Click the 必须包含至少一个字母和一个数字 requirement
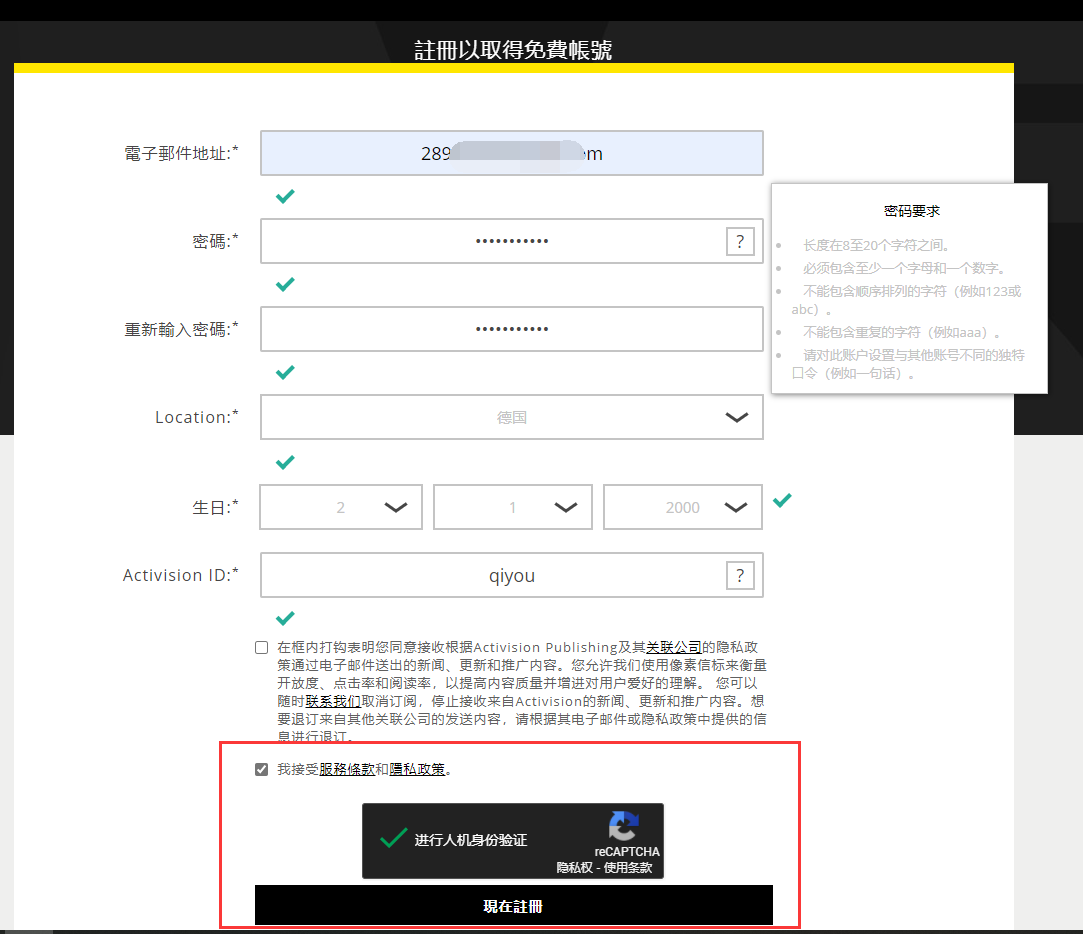This screenshot has width=1083, height=934. tap(905, 268)
